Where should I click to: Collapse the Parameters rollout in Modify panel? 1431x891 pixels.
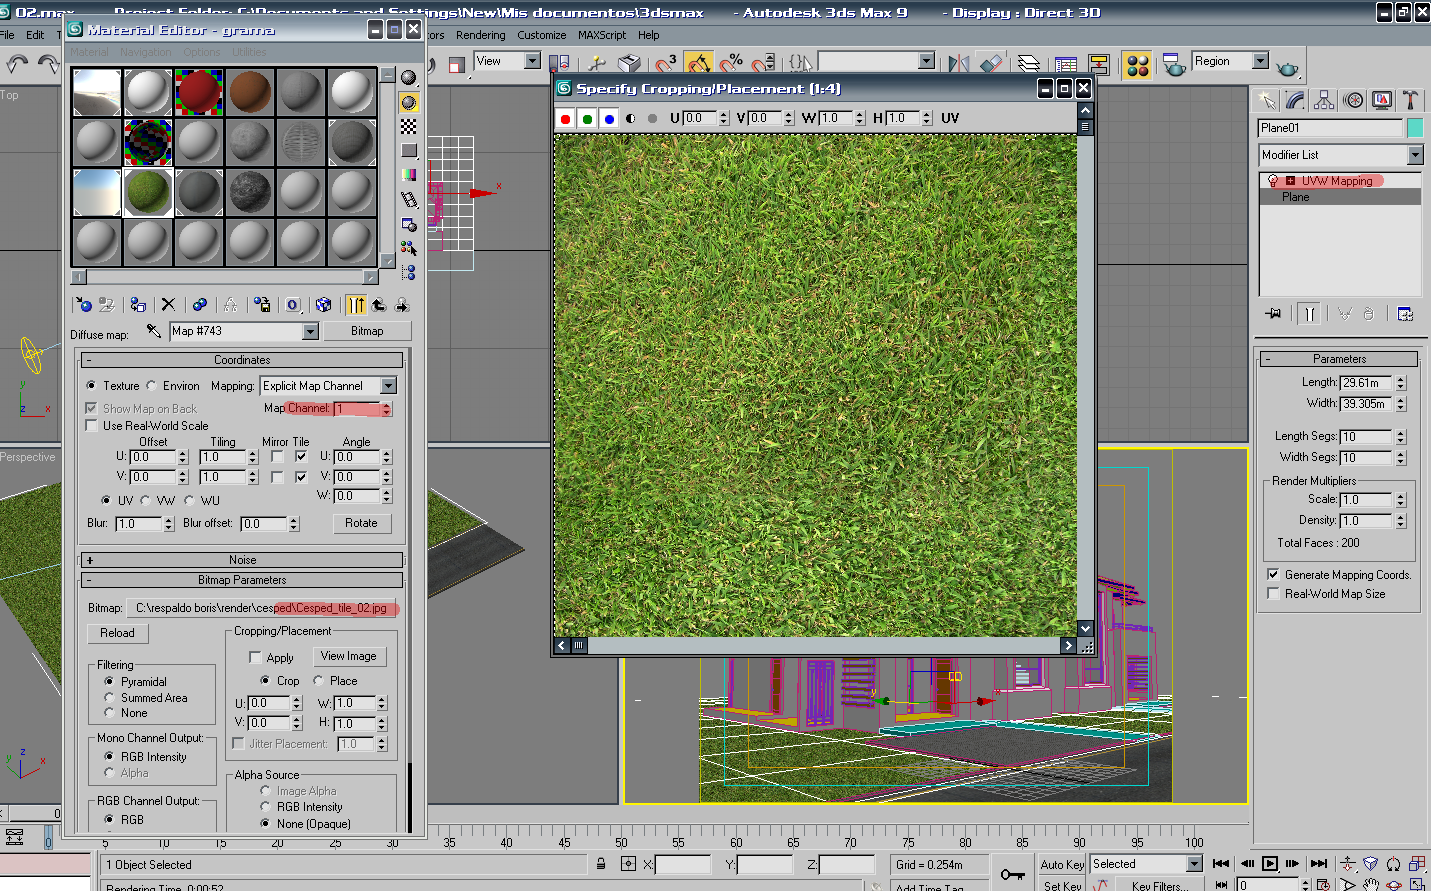click(x=1339, y=359)
